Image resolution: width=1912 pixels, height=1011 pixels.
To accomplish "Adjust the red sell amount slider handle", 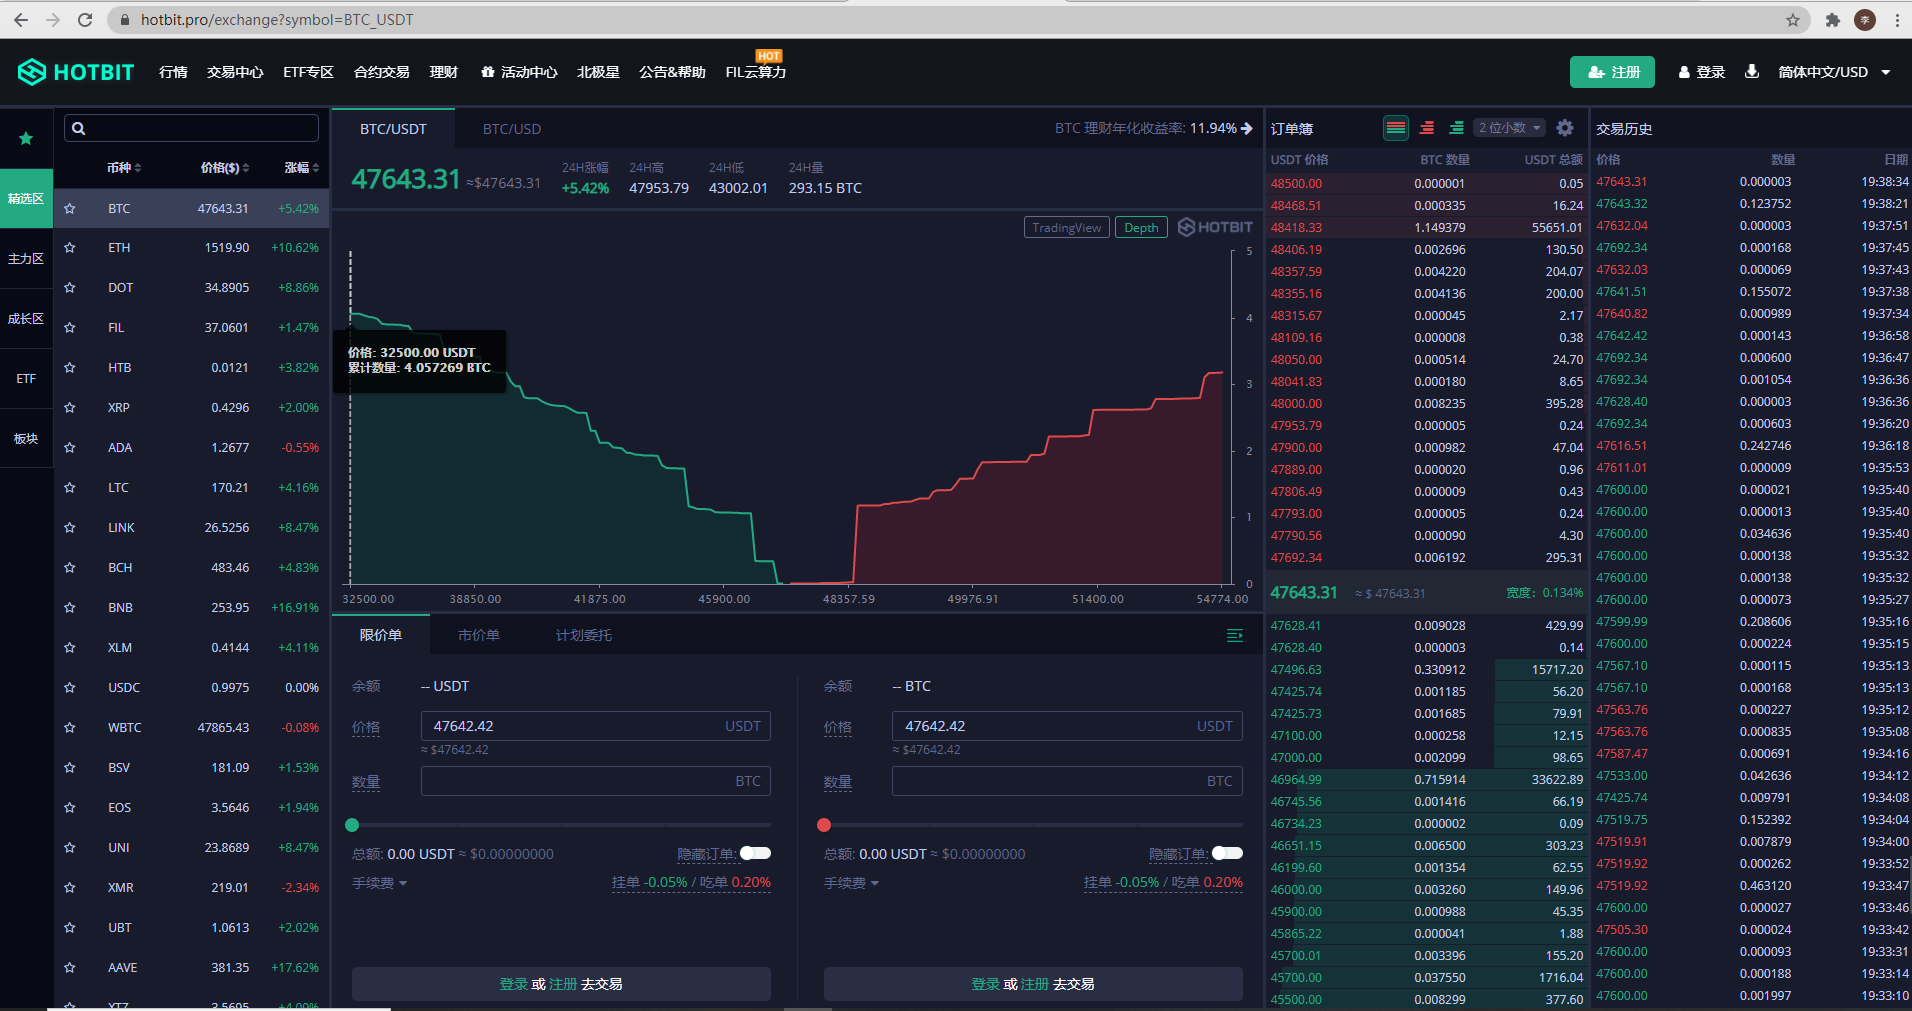I will (824, 825).
